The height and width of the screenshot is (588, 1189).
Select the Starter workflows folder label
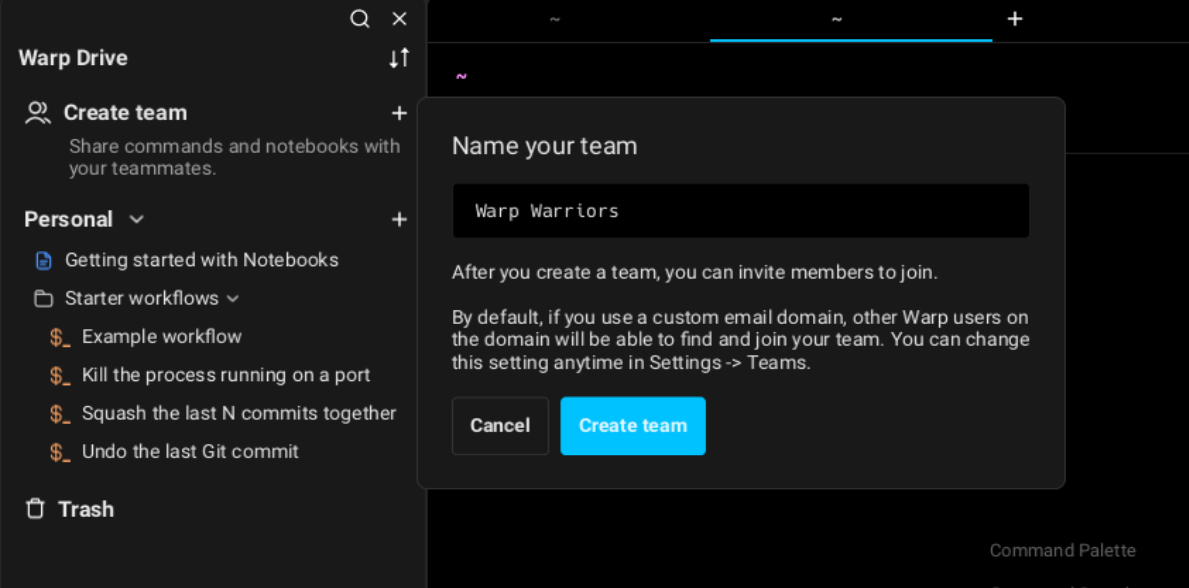tap(142, 299)
